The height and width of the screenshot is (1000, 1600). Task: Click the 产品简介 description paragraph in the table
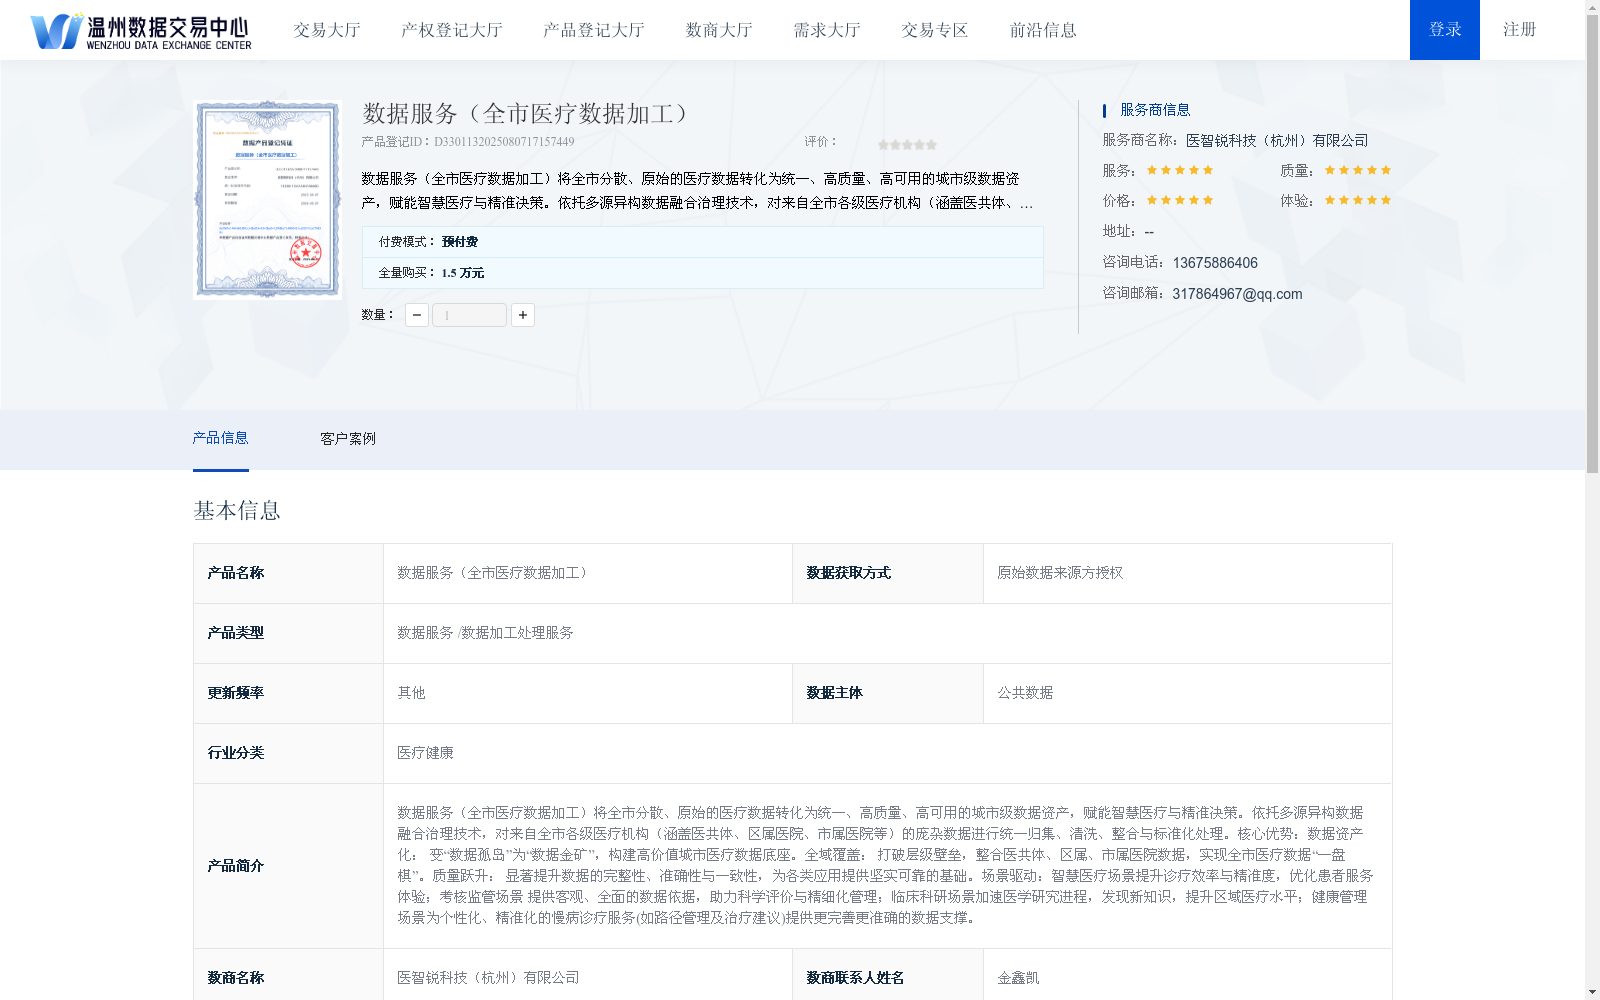pos(886,865)
